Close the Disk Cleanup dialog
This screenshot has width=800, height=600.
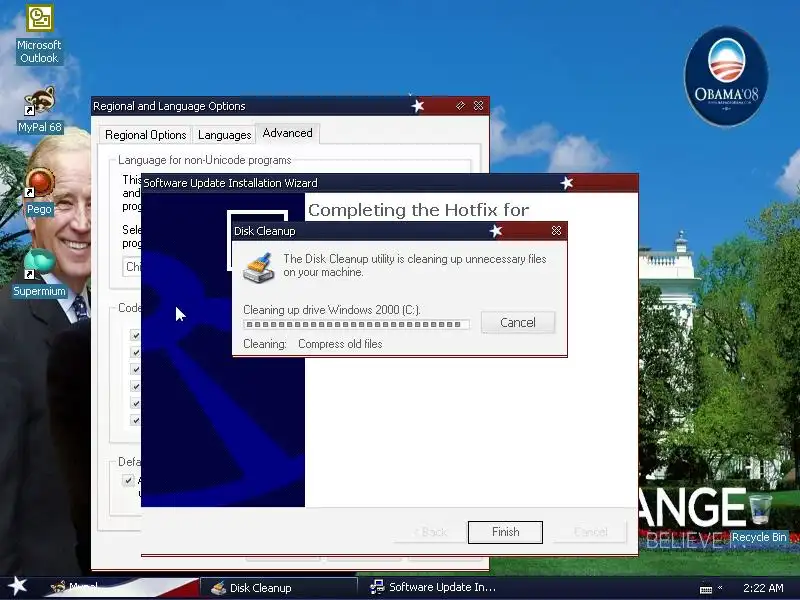556,231
